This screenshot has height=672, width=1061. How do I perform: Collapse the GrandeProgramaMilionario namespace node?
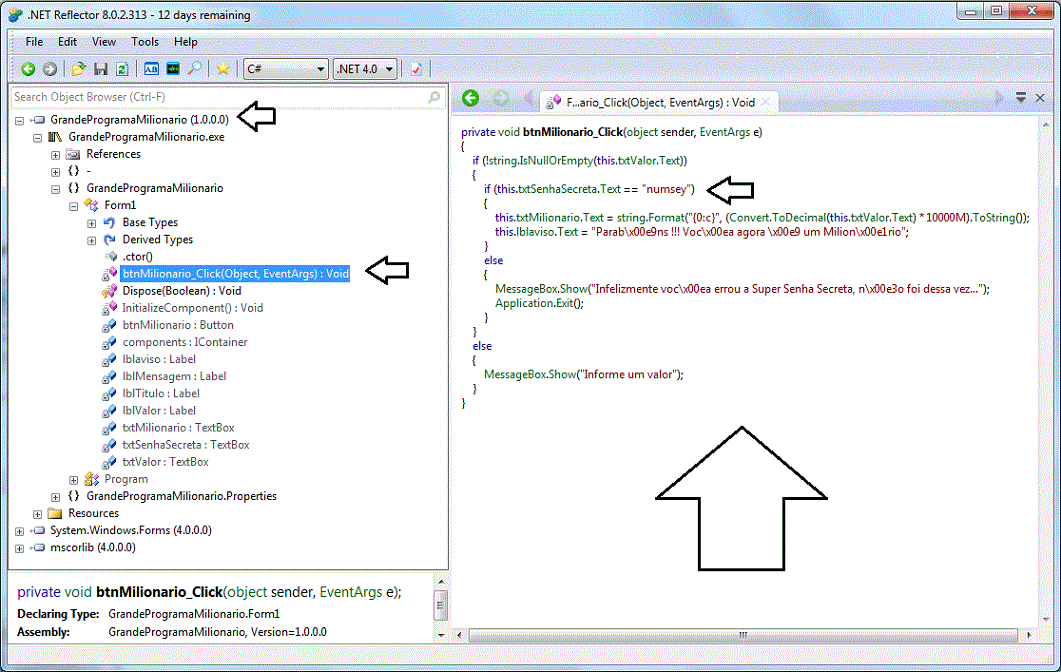pos(55,189)
